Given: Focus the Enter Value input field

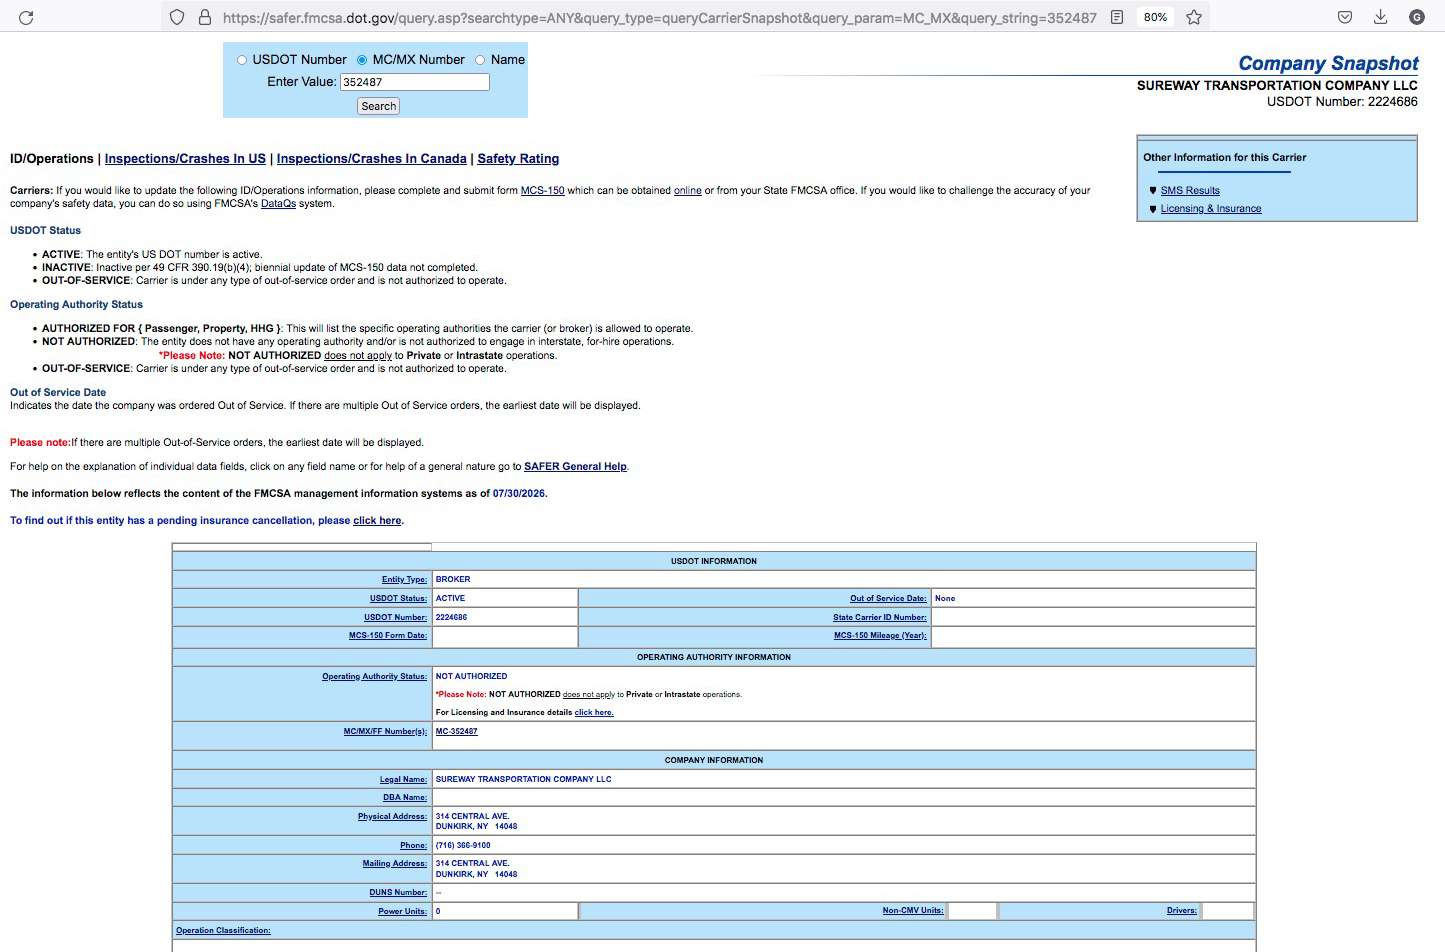Looking at the screenshot, I should (414, 82).
